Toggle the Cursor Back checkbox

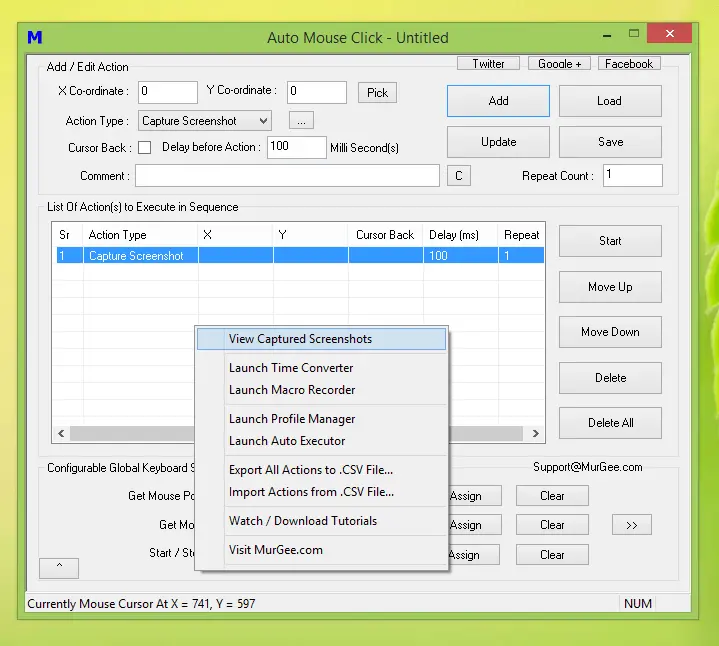point(144,147)
